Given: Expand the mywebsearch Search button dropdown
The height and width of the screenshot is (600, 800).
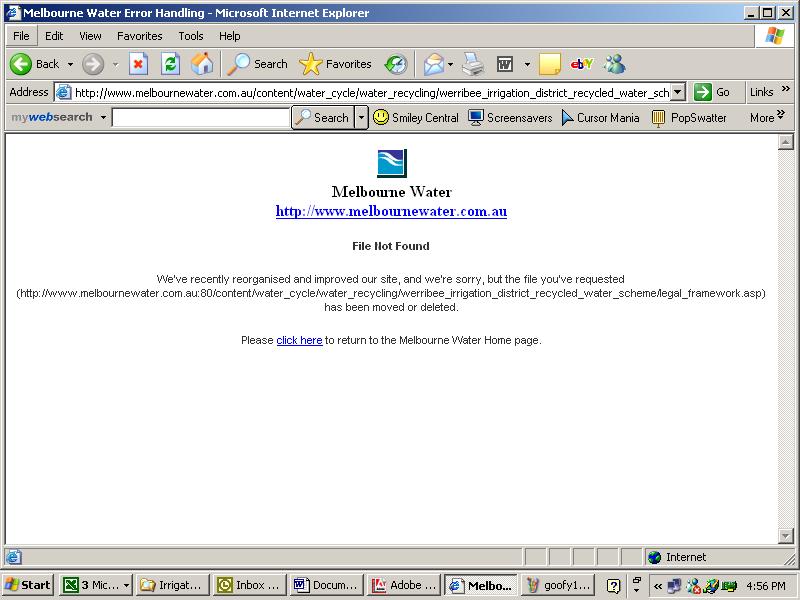Looking at the screenshot, I should click(x=361, y=117).
